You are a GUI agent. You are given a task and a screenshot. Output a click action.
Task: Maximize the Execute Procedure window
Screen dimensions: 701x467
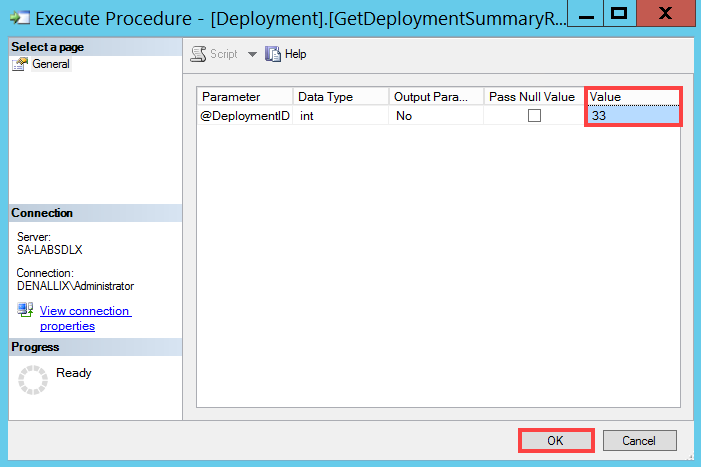[x=619, y=13]
